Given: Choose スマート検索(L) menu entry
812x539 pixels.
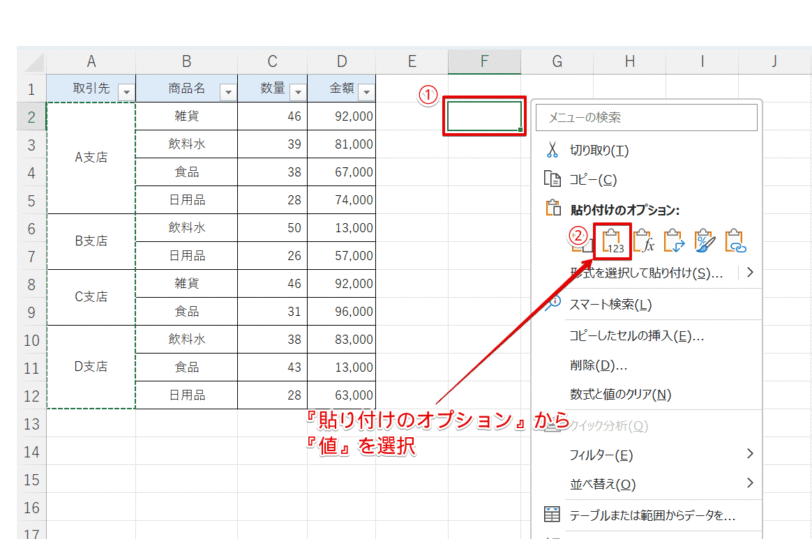Looking at the screenshot, I should pos(611,304).
